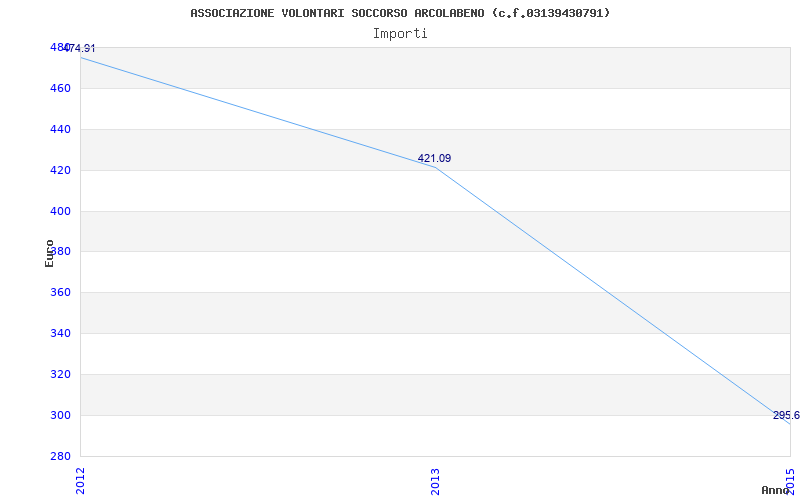The width and height of the screenshot is (800, 500).
Task: Click the 340 y-axis tick label
Action: (x=59, y=333)
